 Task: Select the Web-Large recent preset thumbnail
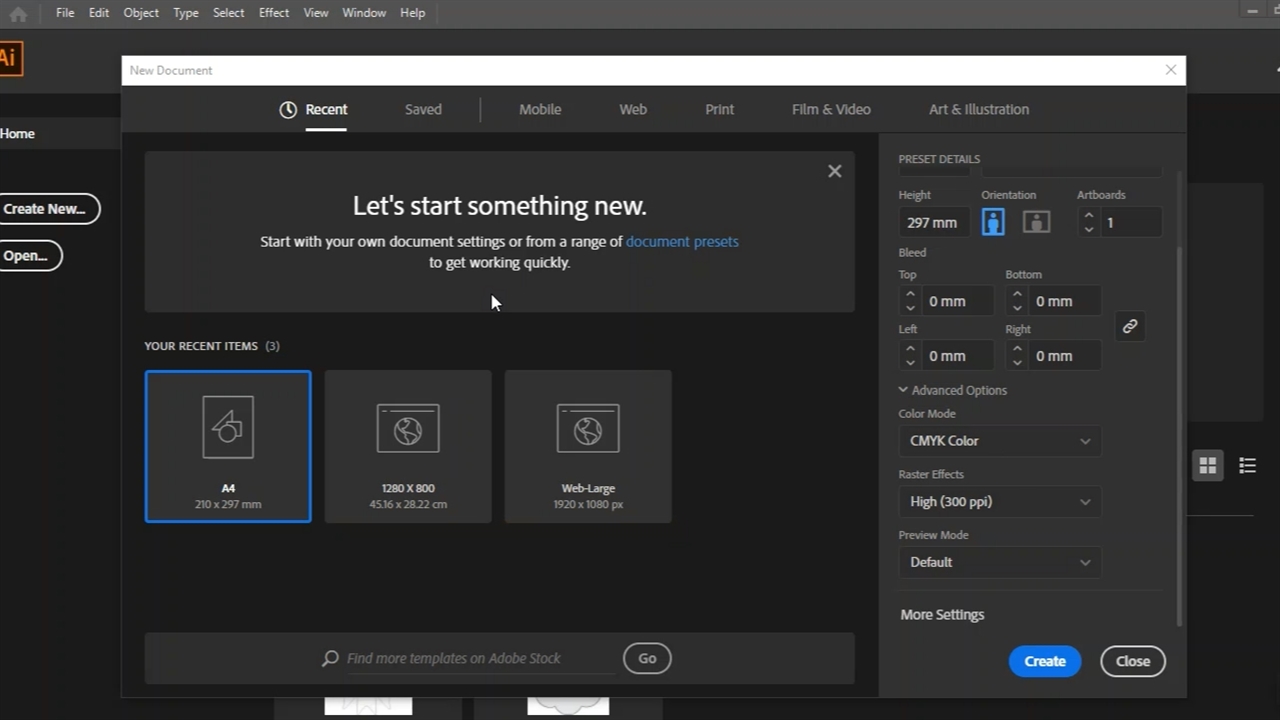point(588,446)
